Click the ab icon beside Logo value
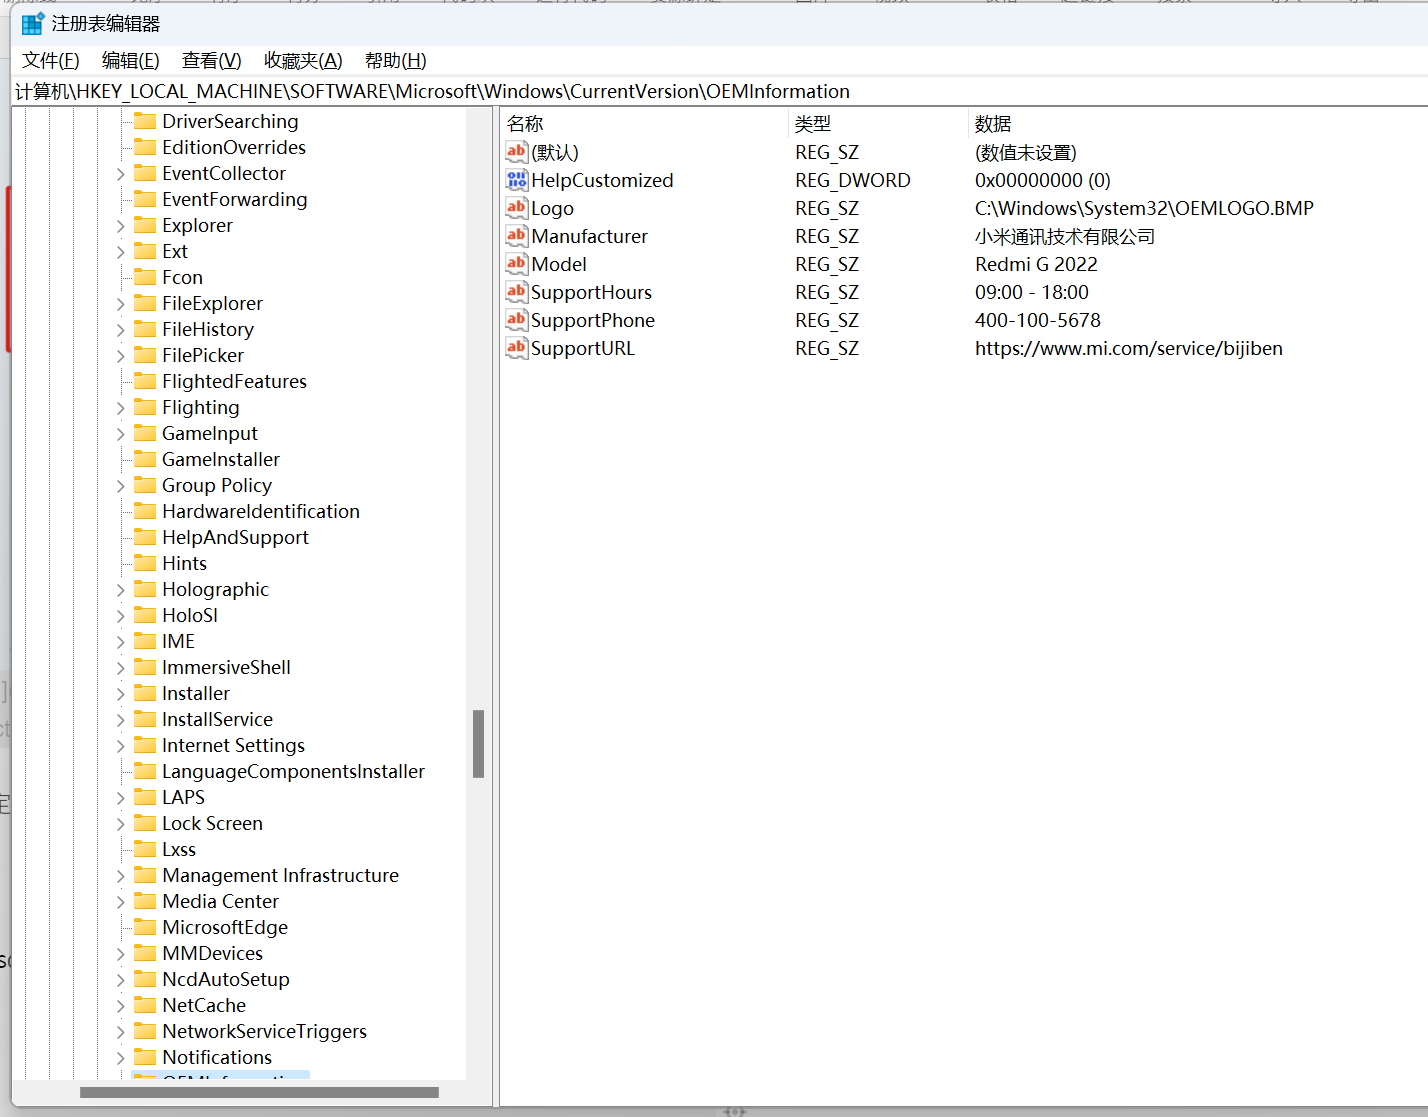This screenshot has width=1428, height=1117. pos(516,208)
